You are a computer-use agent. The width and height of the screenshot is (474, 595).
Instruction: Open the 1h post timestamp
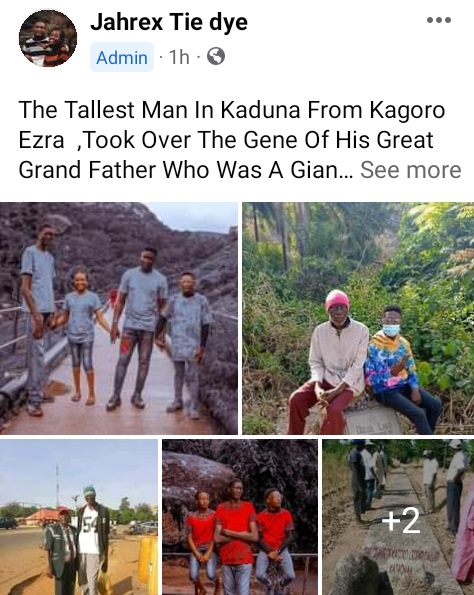click(179, 57)
